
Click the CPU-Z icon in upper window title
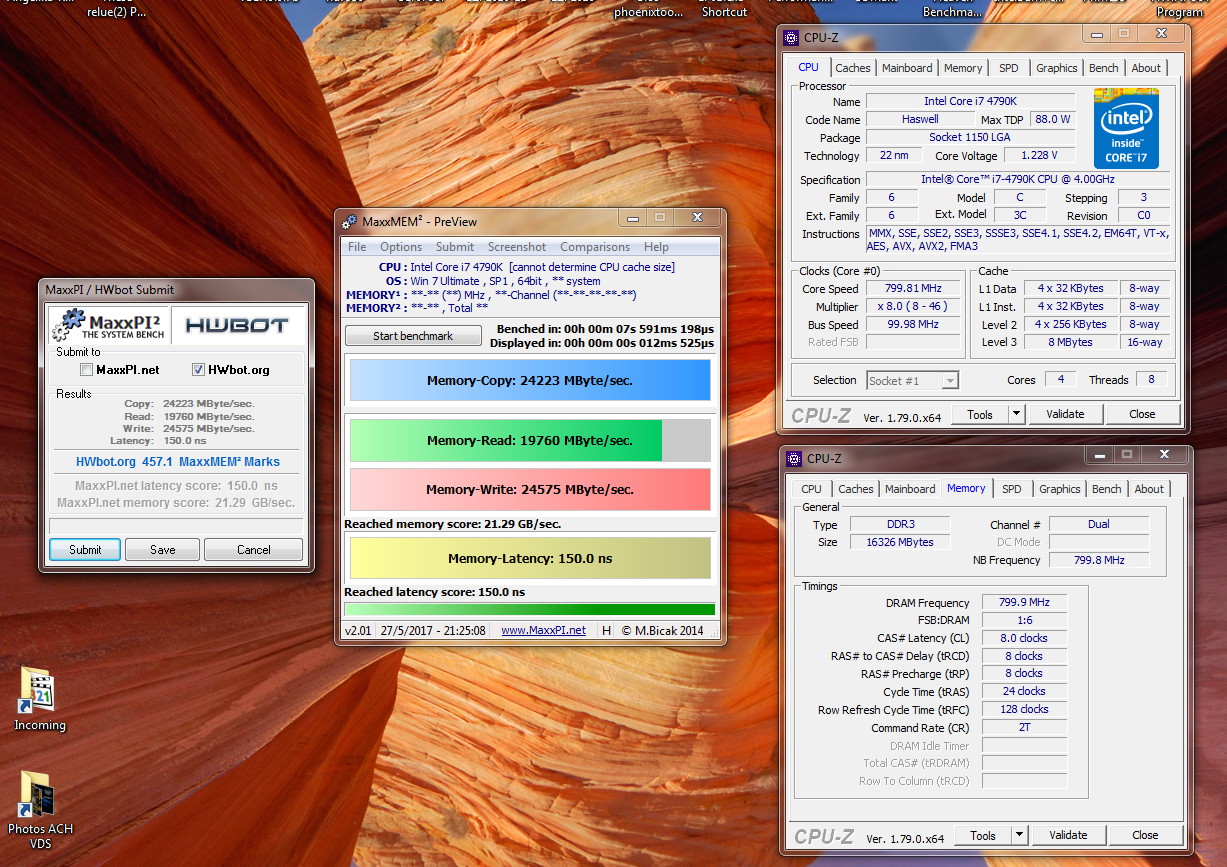pos(793,38)
